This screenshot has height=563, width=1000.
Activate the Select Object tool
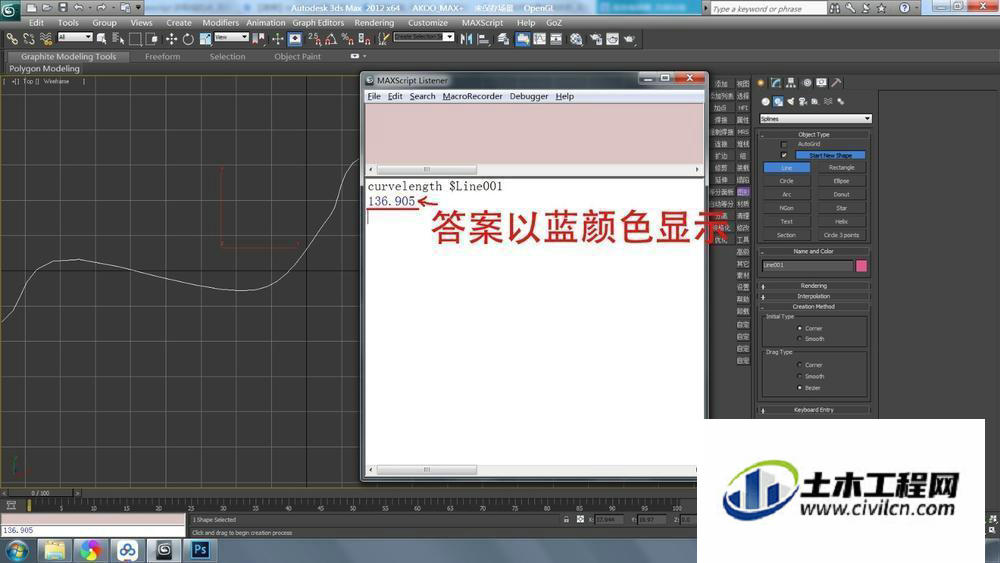point(101,39)
